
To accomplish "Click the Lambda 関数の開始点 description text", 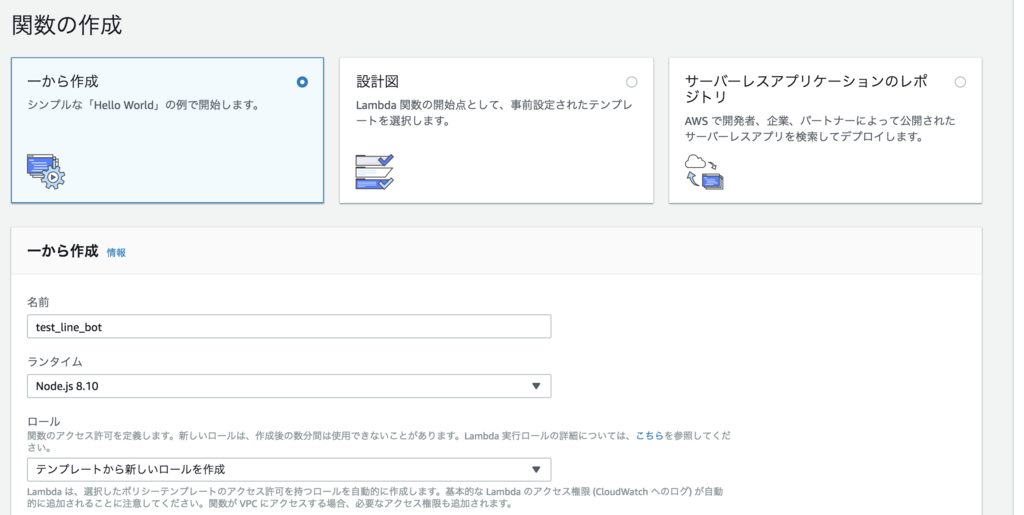I will pos(494,113).
